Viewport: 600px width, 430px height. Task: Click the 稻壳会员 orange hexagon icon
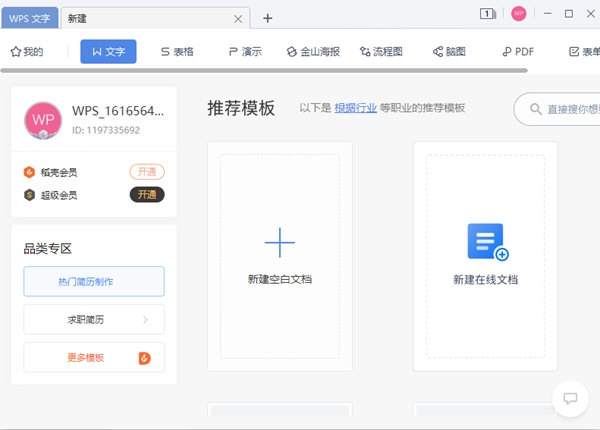coord(29,172)
